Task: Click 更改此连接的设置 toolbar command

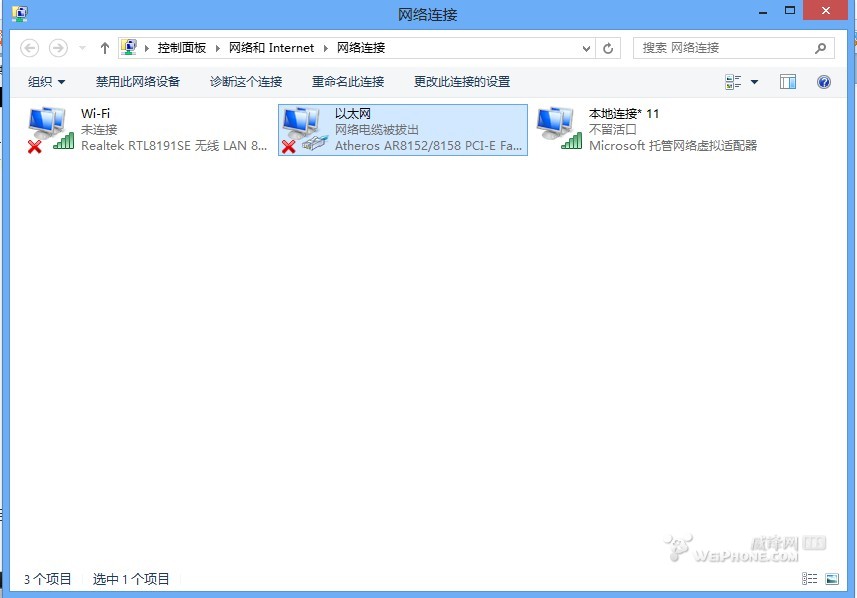Action: [x=462, y=82]
